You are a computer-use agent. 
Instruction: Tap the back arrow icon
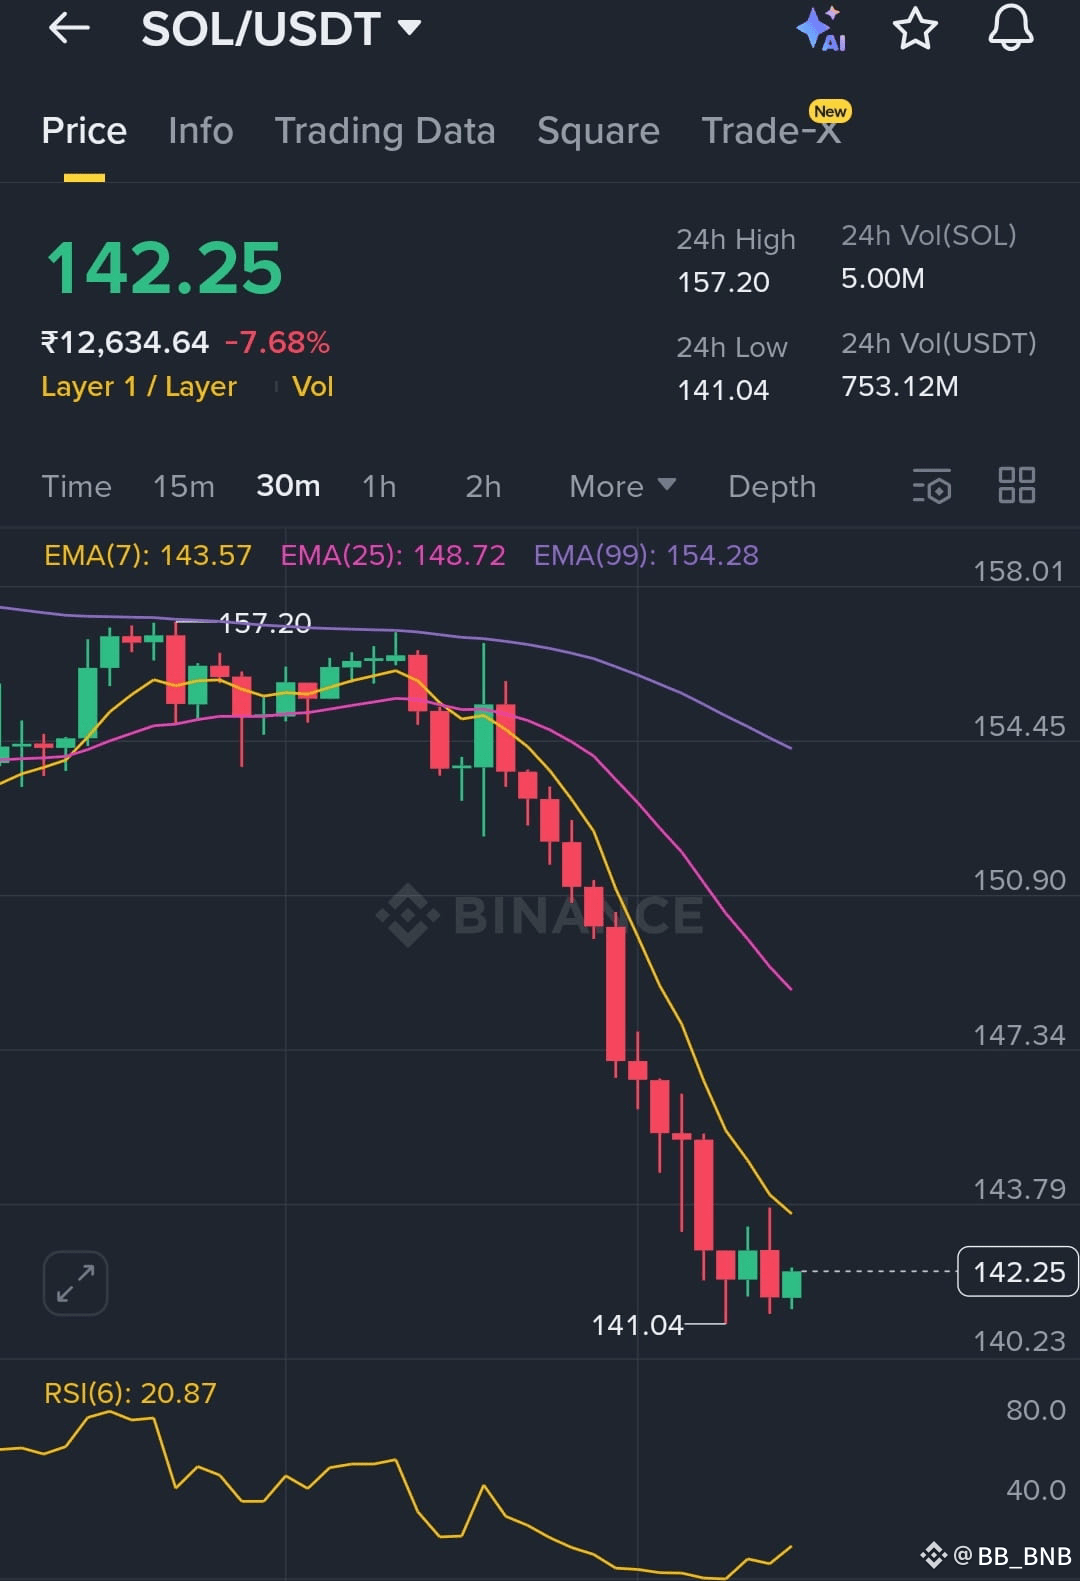(69, 28)
